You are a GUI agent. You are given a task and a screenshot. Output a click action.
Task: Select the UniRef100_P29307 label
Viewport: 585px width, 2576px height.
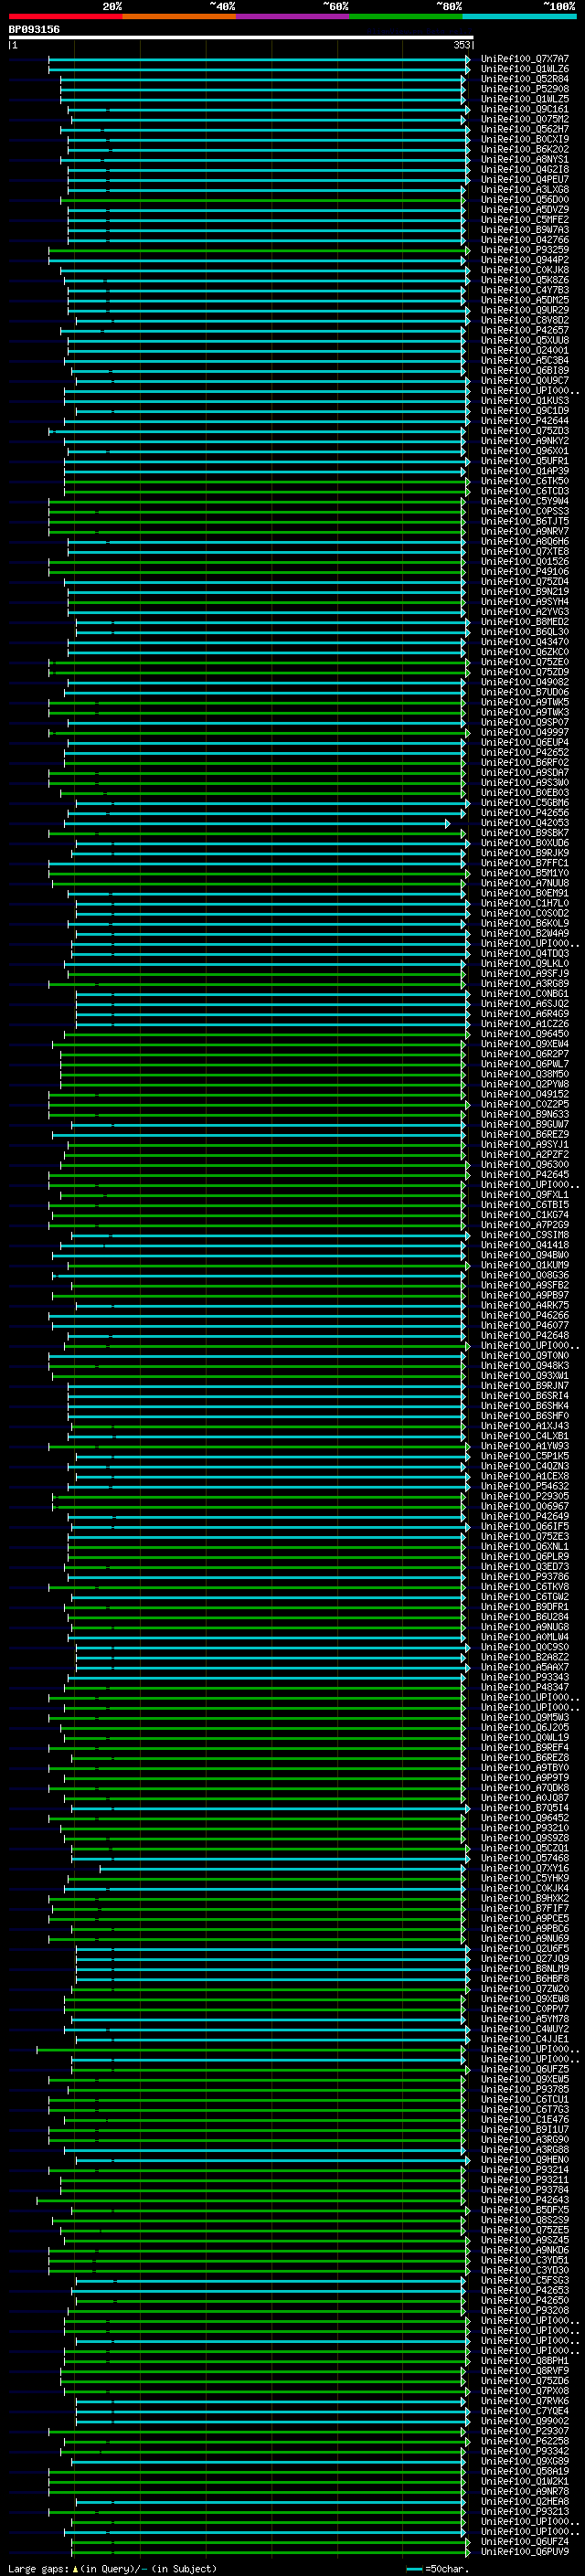(x=524, y=2431)
